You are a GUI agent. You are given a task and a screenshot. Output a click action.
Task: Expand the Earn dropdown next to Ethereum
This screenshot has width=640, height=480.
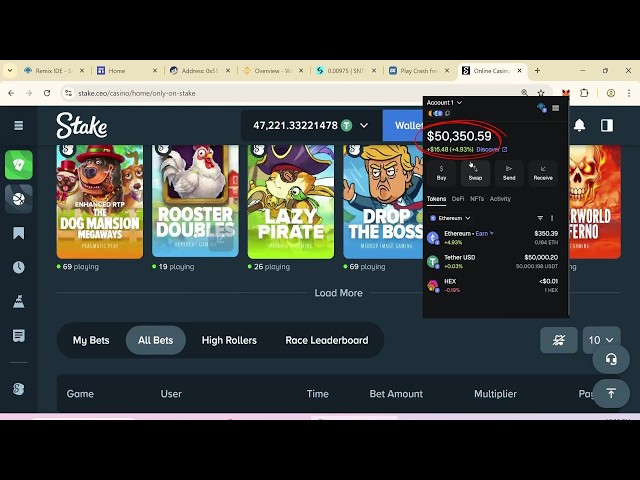point(484,233)
